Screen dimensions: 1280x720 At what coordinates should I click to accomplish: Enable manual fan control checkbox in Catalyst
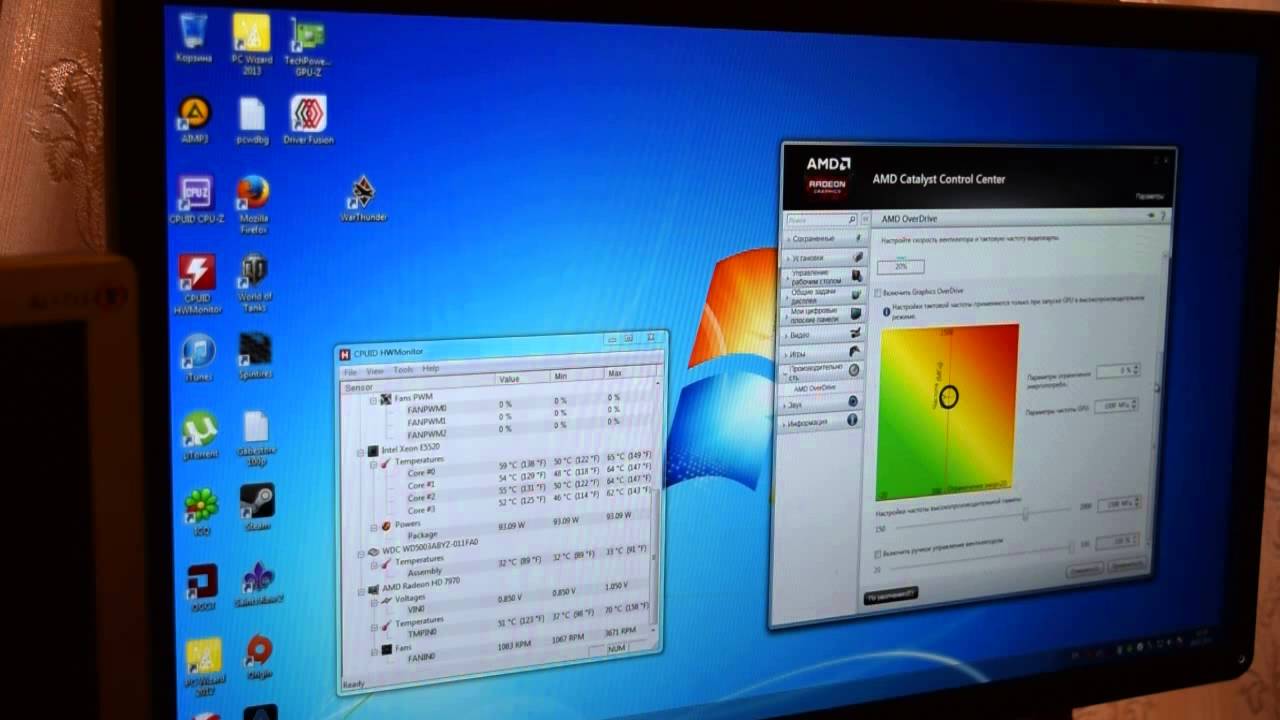coord(878,553)
